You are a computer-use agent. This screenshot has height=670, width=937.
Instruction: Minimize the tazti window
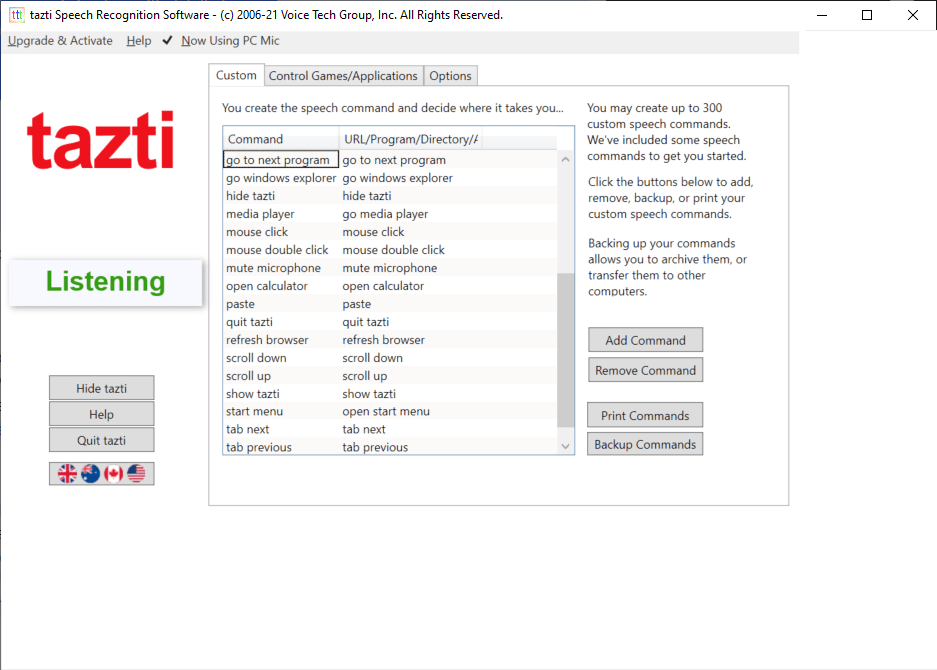[x=822, y=15]
